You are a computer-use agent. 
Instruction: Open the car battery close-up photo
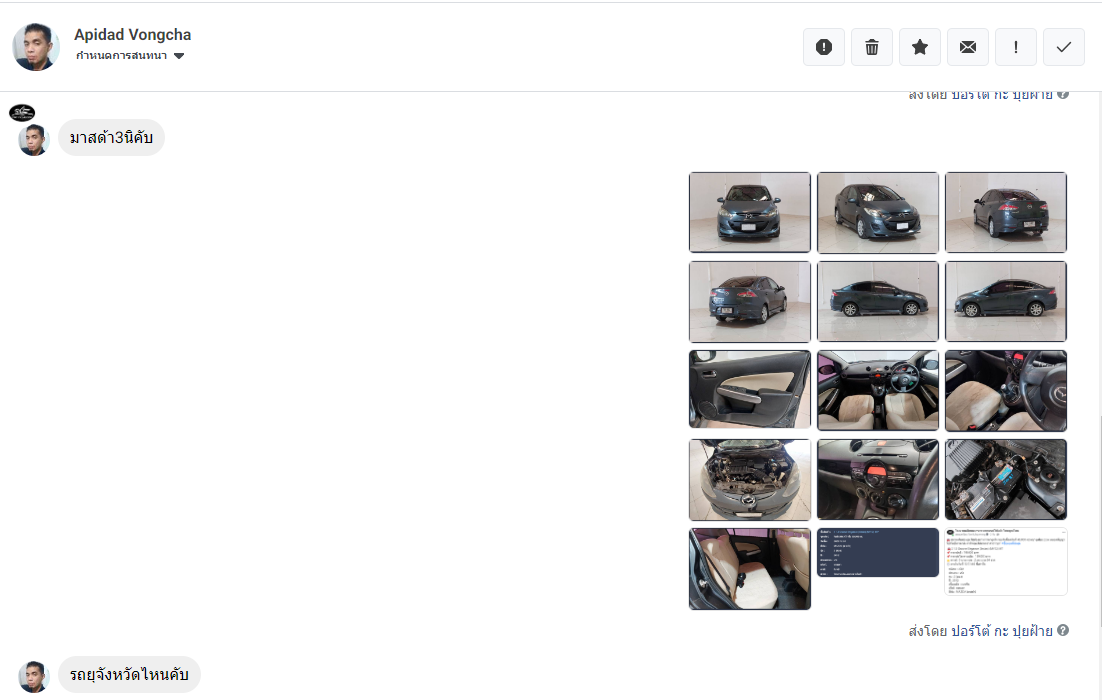[x=1006, y=479]
